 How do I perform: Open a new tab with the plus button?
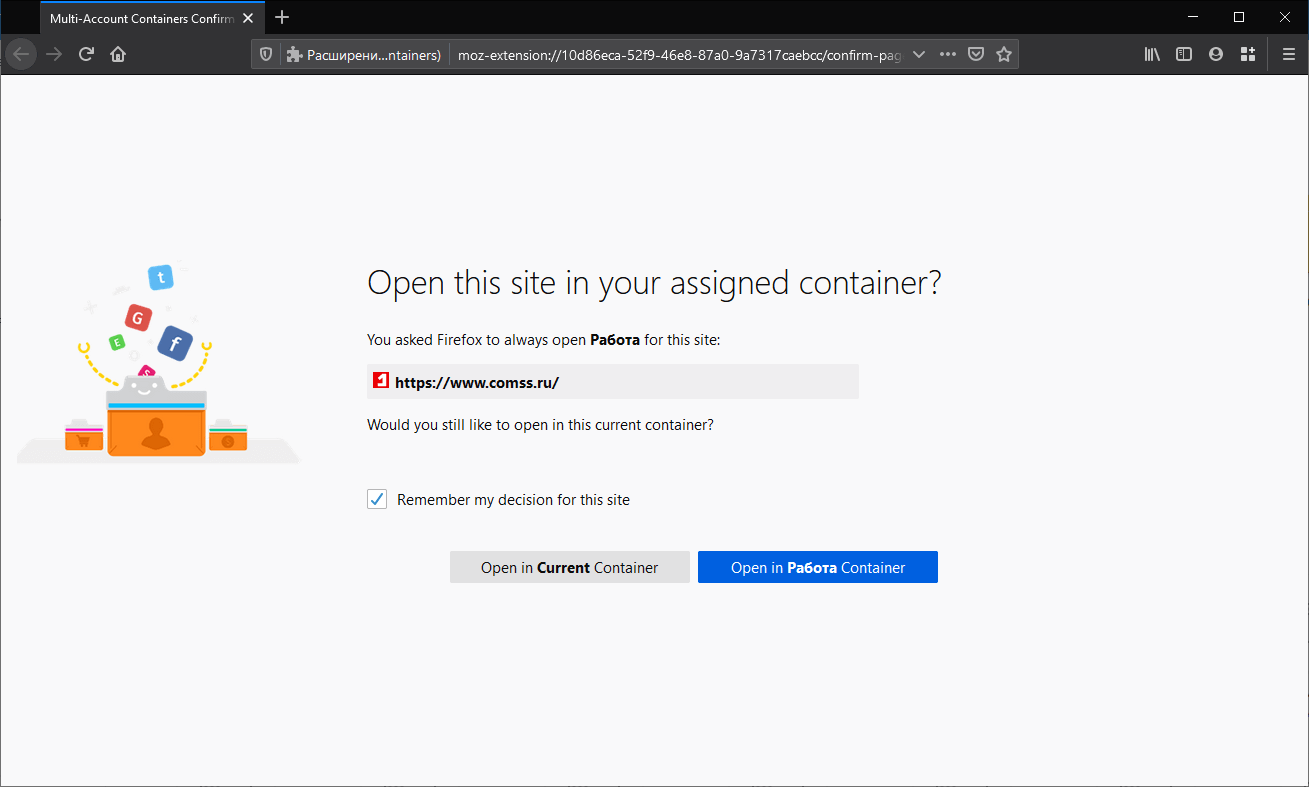click(x=281, y=17)
